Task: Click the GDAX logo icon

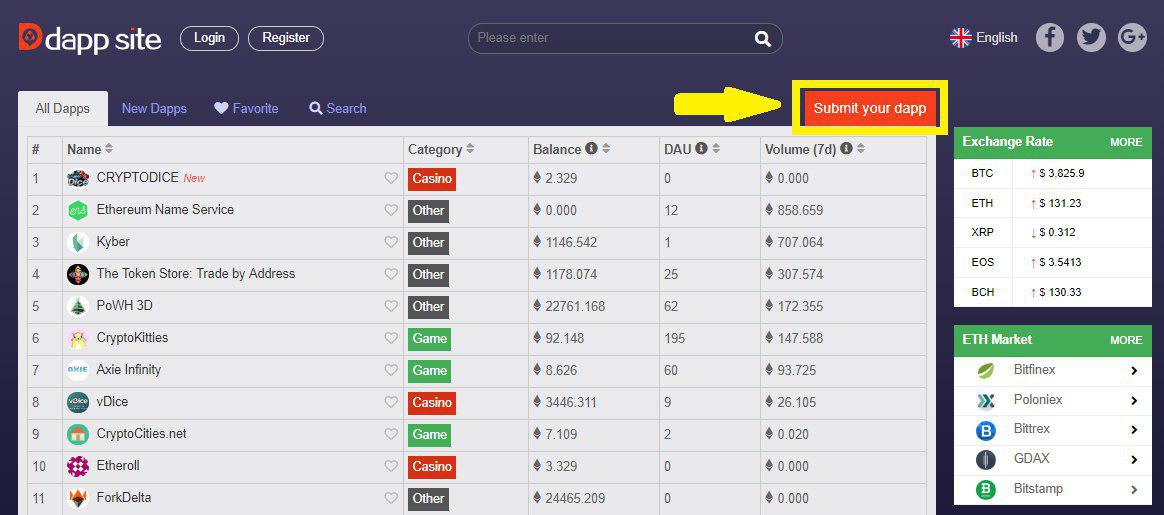Action: pos(986,460)
